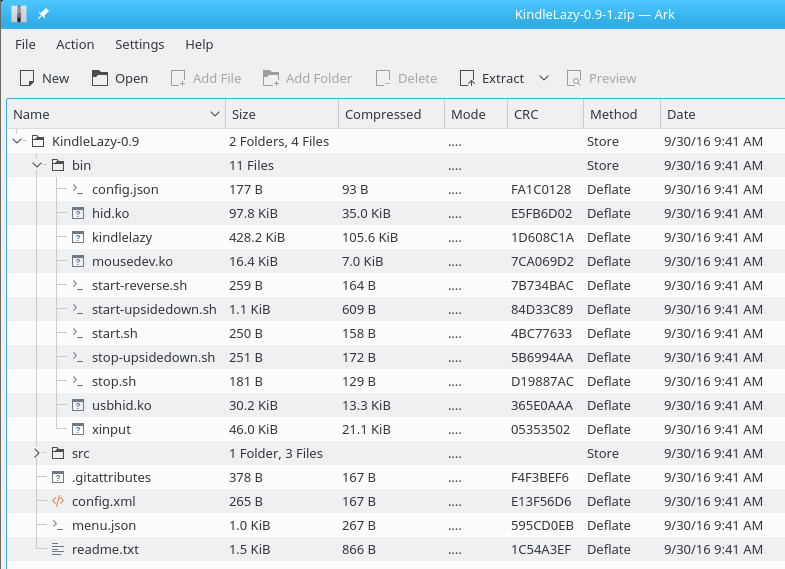This screenshot has width=785, height=569.
Task: Select the kindlelazy file name
Action: pos(122,238)
